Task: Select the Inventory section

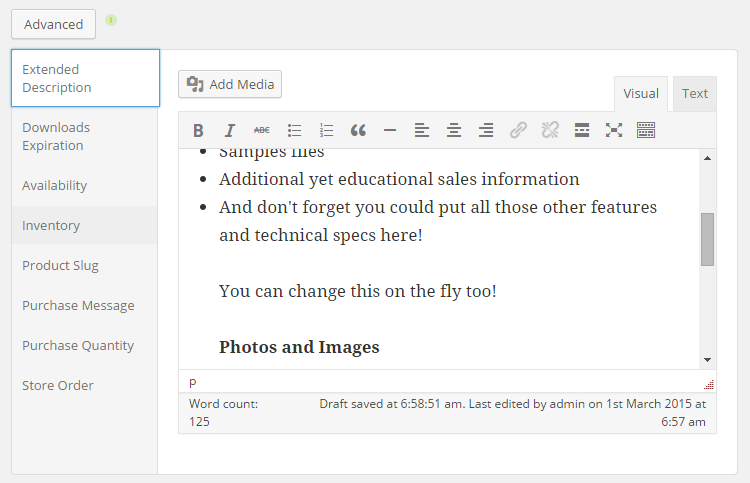Action: pyautogui.click(x=85, y=225)
